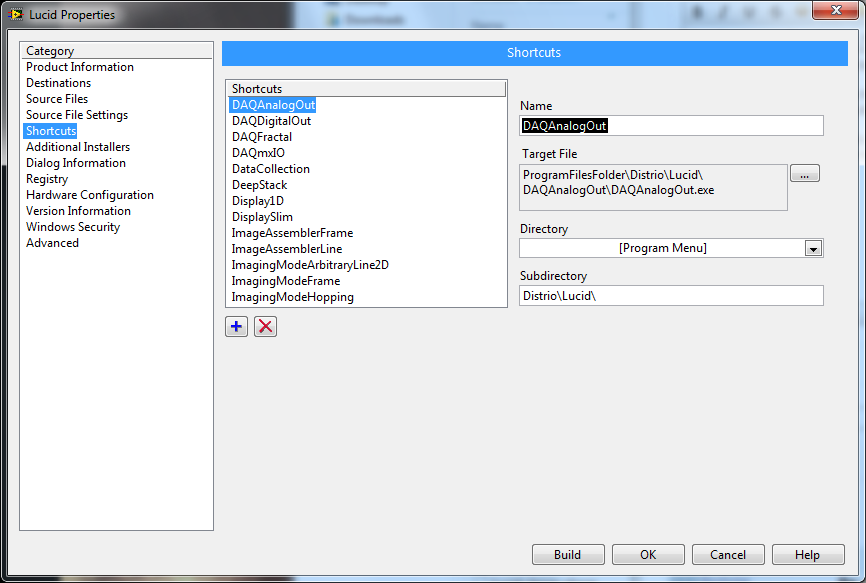The height and width of the screenshot is (583, 866).
Task: Confirm with the OK button
Action: coord(648,555)
